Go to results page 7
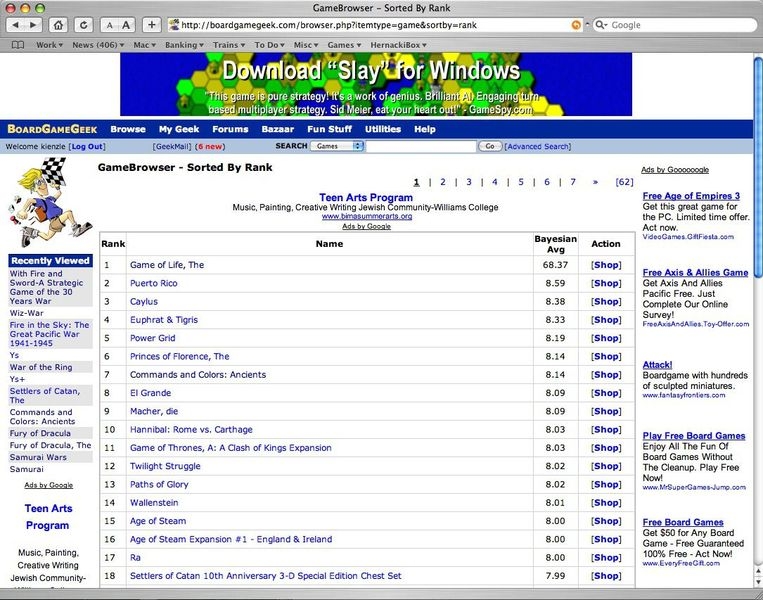Image resolution: width=763 pixels, height=600 pixels. coord(573,182)
